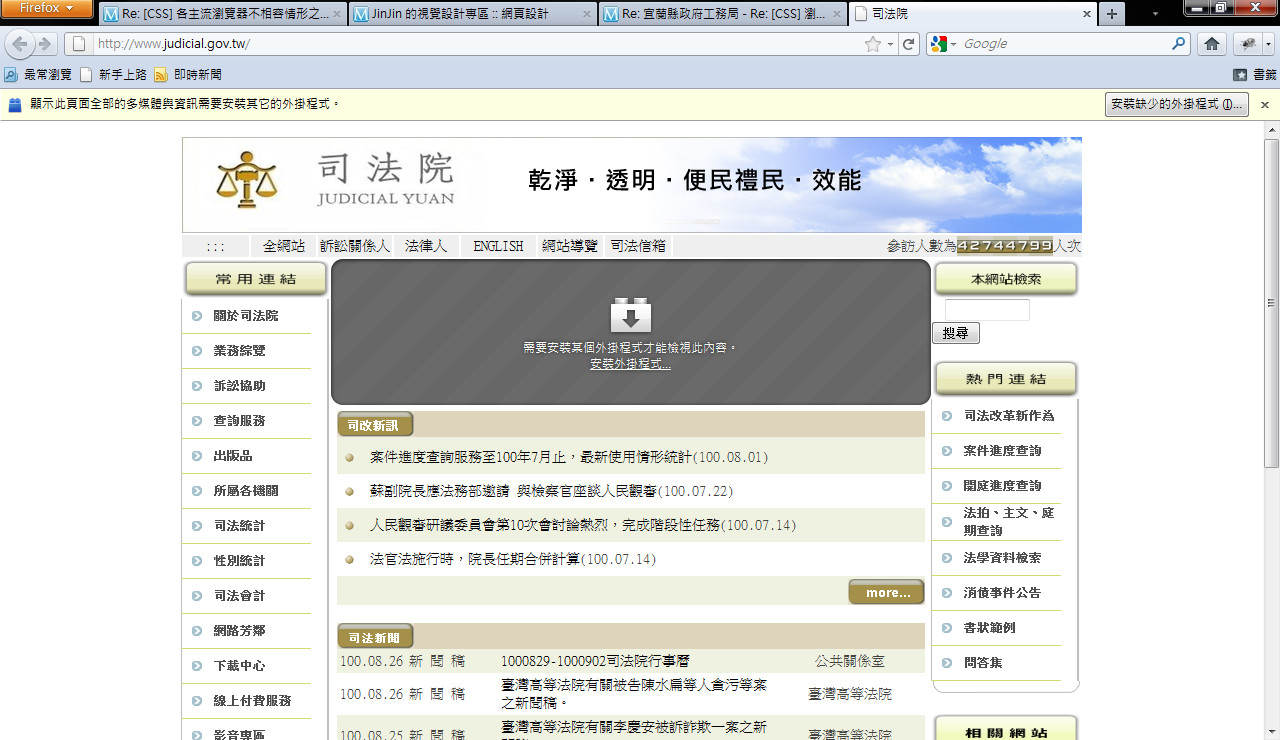1280x740 pixels.
Task: Select ENGLISH in the site navigation bar
Action: [498, 246]
